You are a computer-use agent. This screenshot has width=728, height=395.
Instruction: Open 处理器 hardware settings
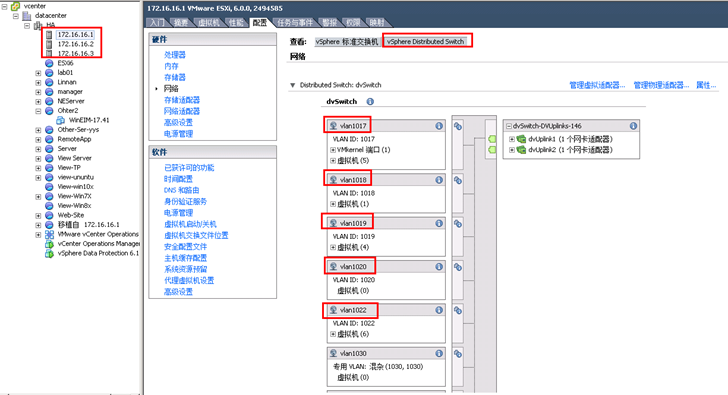pyautogui.click(x=175, y=55)
